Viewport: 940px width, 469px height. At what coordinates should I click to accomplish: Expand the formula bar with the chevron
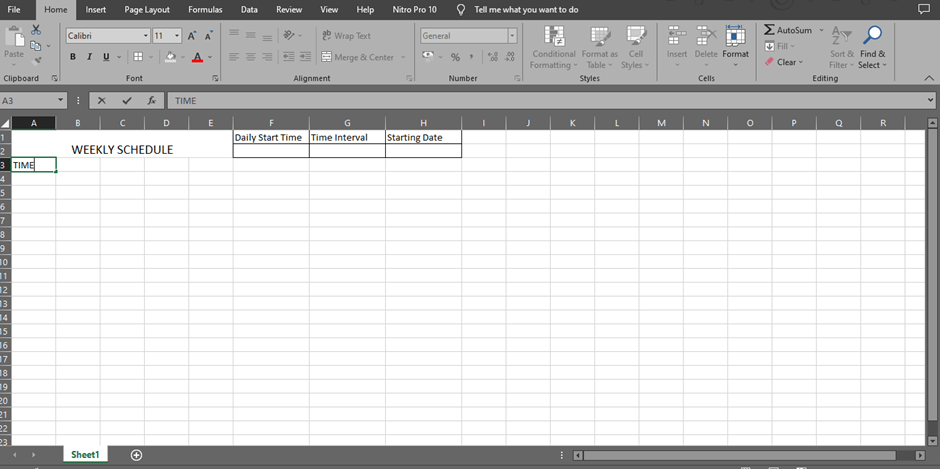coord(930,100)
